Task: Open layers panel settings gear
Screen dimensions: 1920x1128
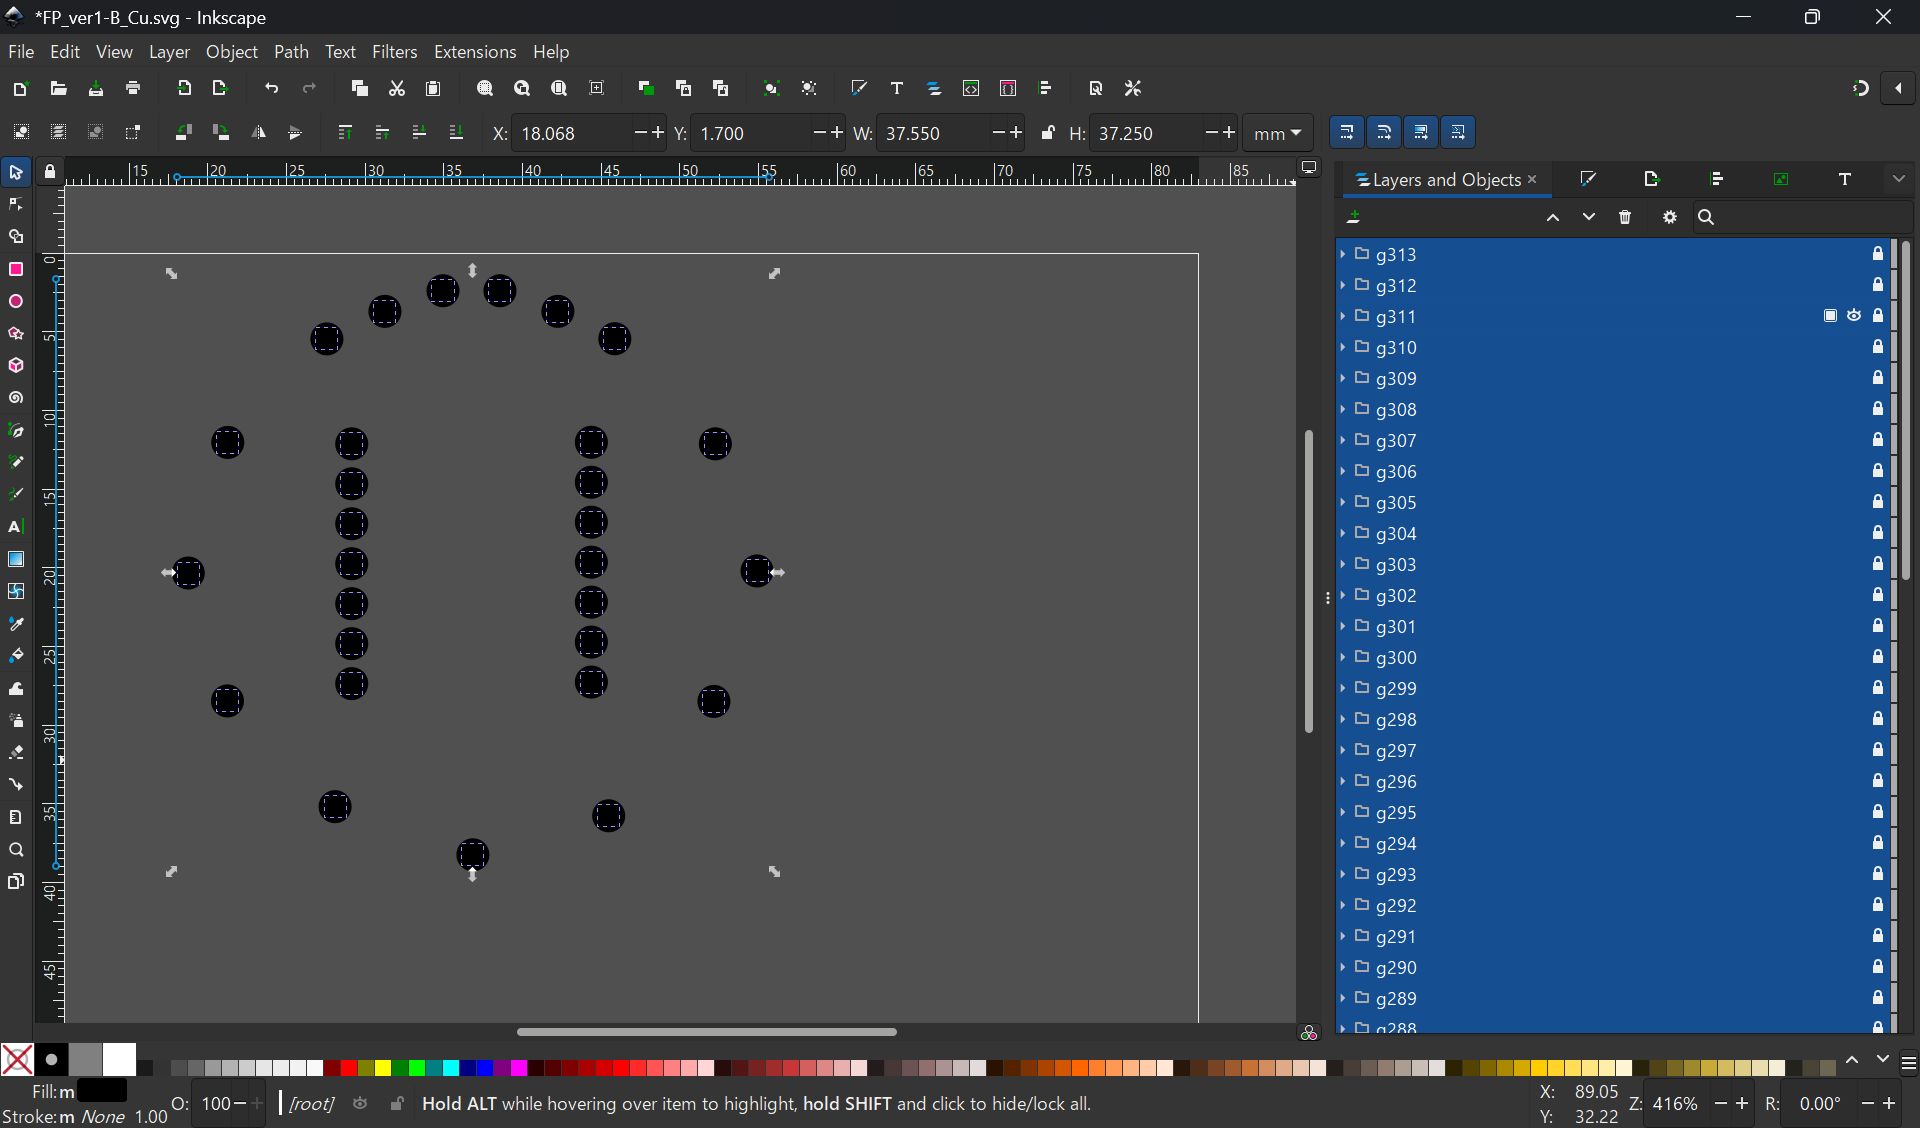Action: pyautogui.click(x=1669, y=217)
